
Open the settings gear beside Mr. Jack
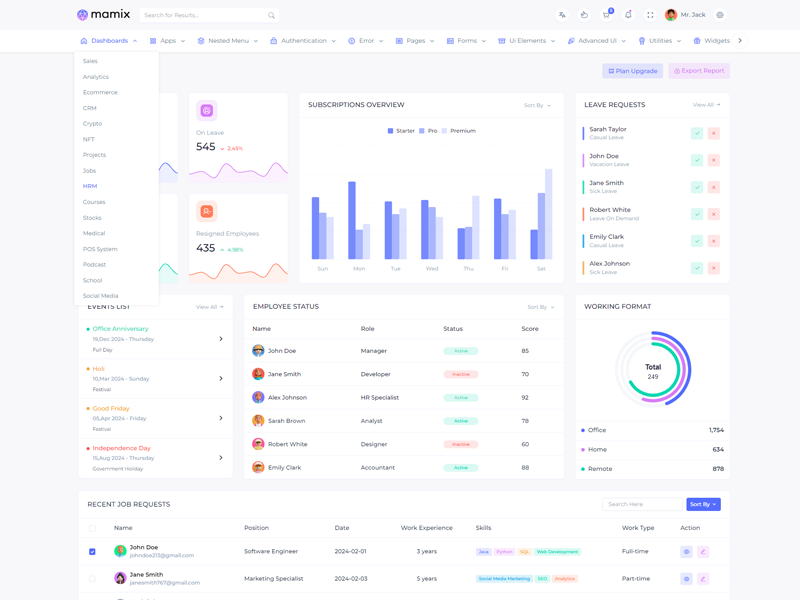click(720, 15)
